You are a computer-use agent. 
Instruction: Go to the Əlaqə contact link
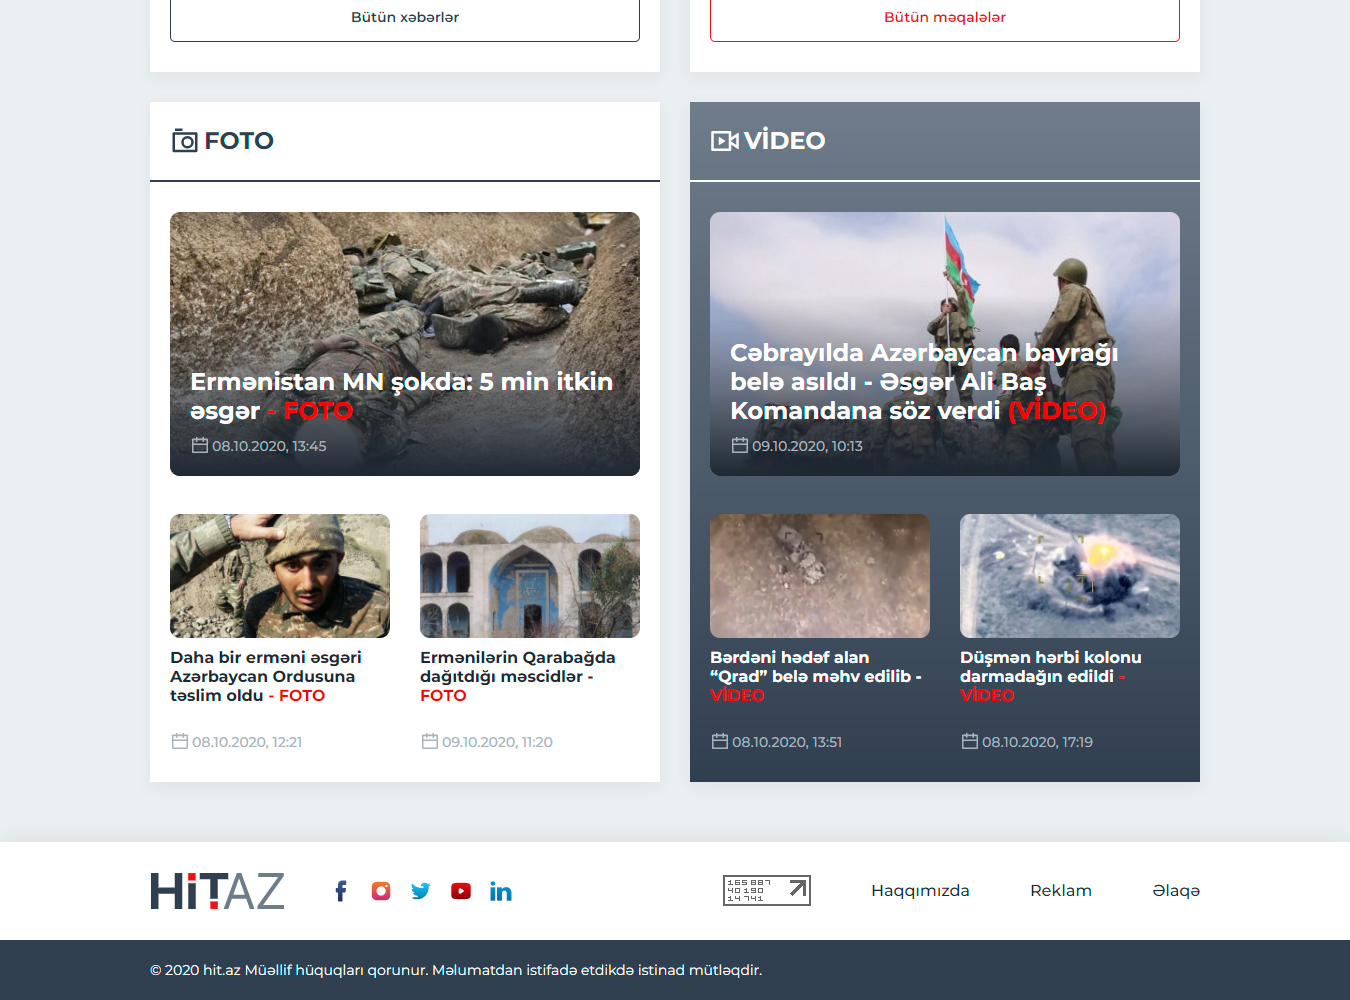coord(1175,891)
